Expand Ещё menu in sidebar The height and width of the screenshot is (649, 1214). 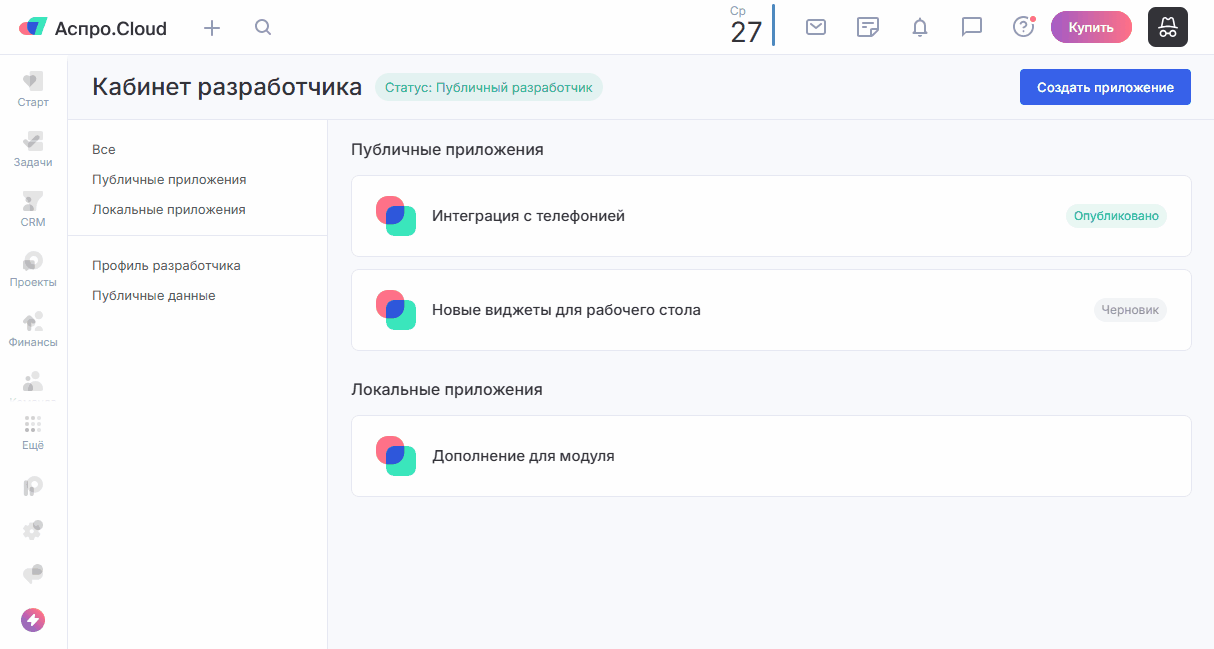(33, 433)
